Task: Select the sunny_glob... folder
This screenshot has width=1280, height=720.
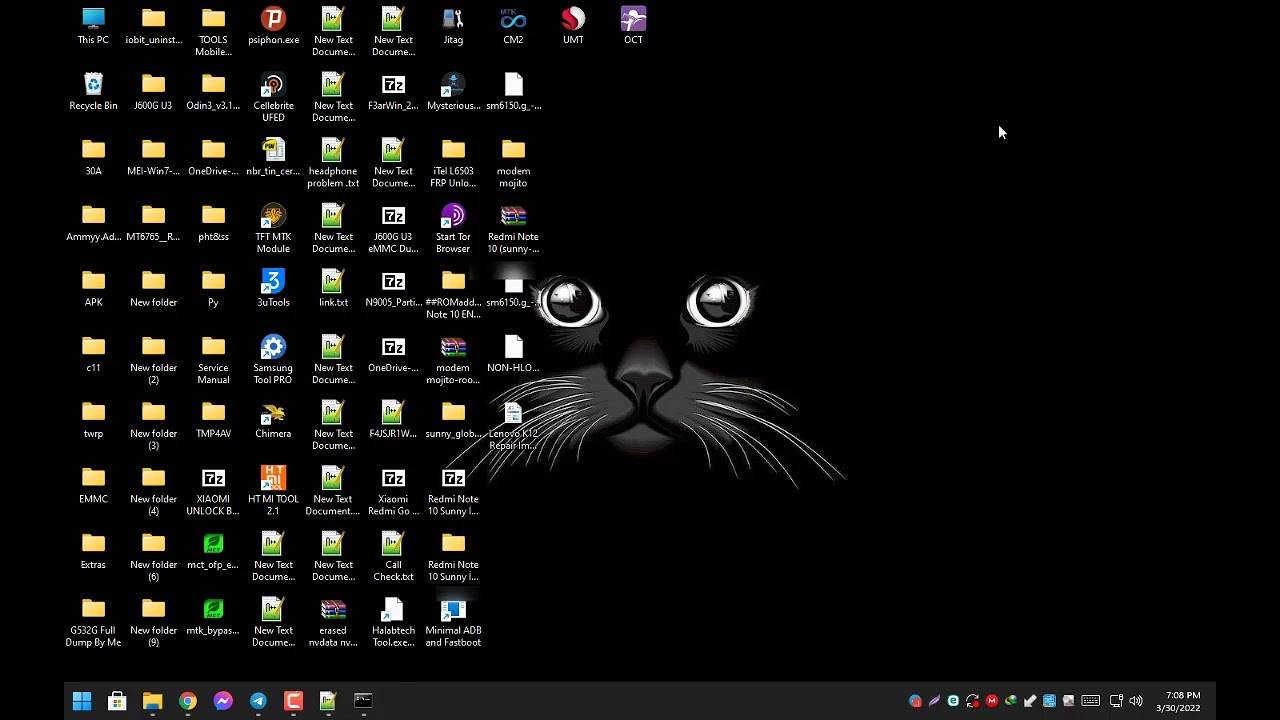Action: pyautogui.click(x=453, y=420)
